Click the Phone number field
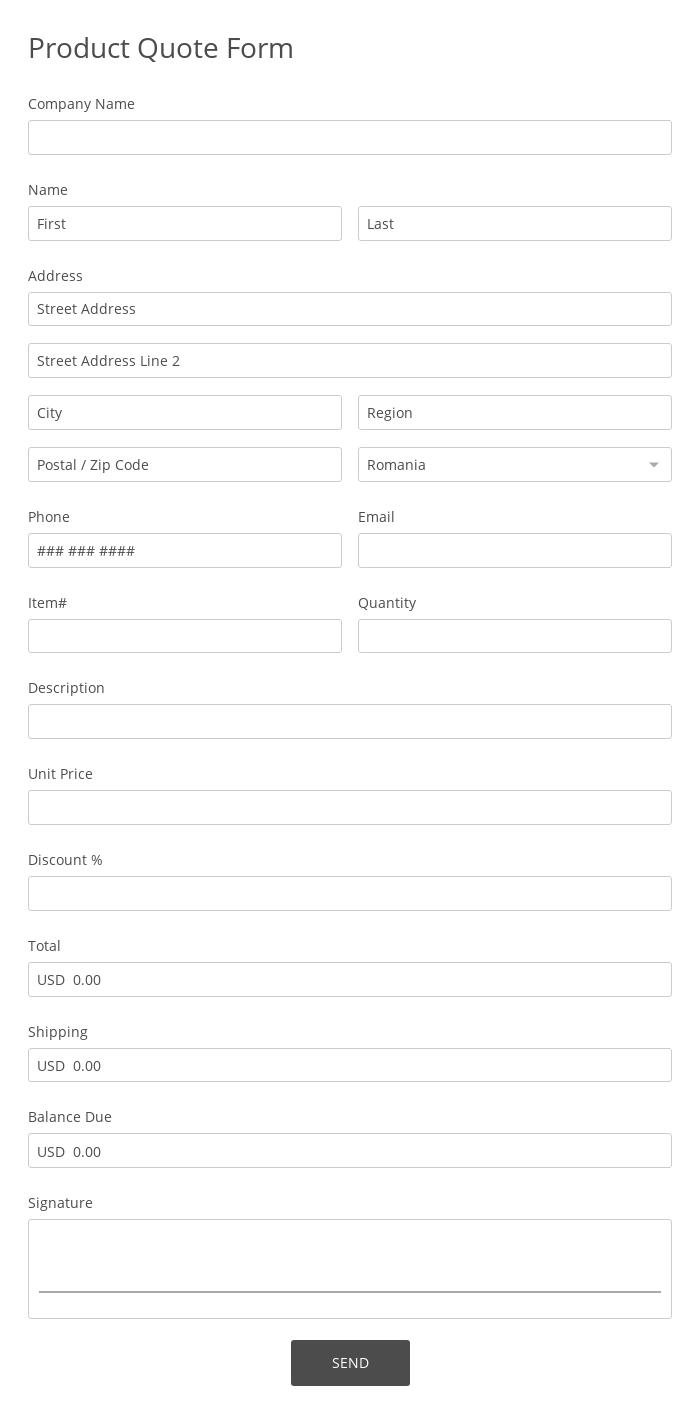Viewport: 700px width, 1414px height. [185, 550]
